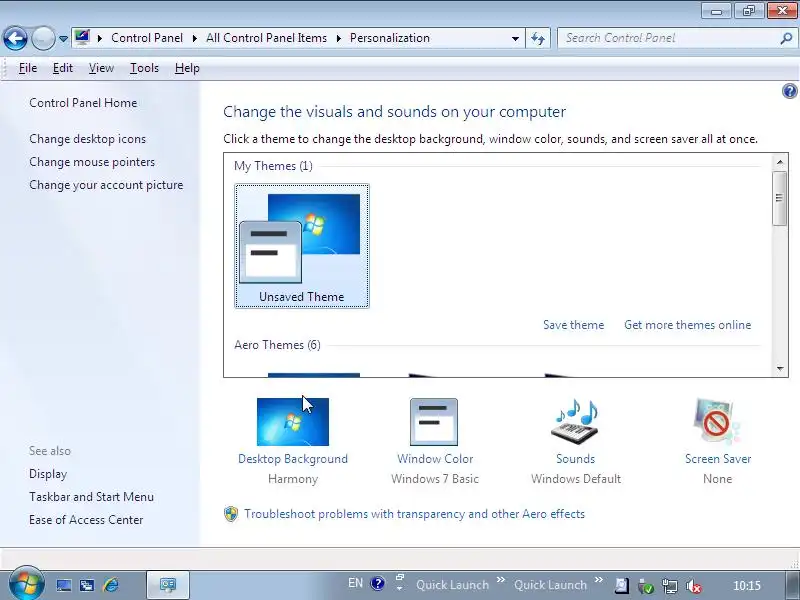Image resolution: width=800 pixels, height=600 pixels.
Task: Click the language bar options small arrow
Action: click(x=400, y=588)
